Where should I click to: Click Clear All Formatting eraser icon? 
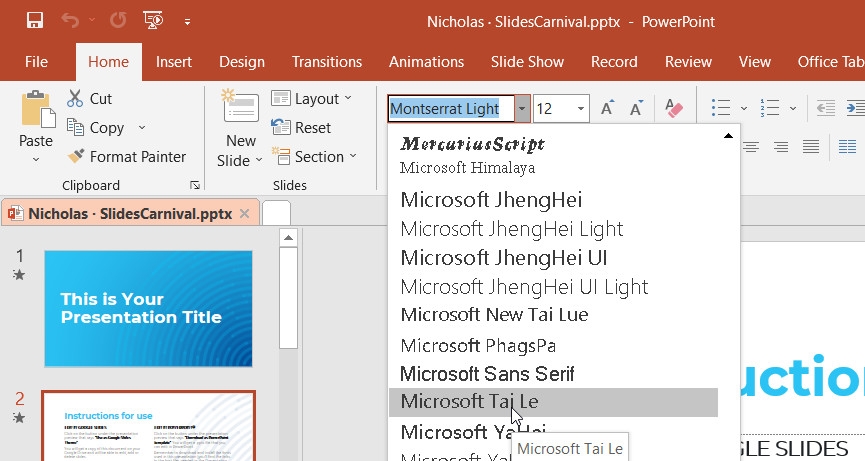(674, 108)
